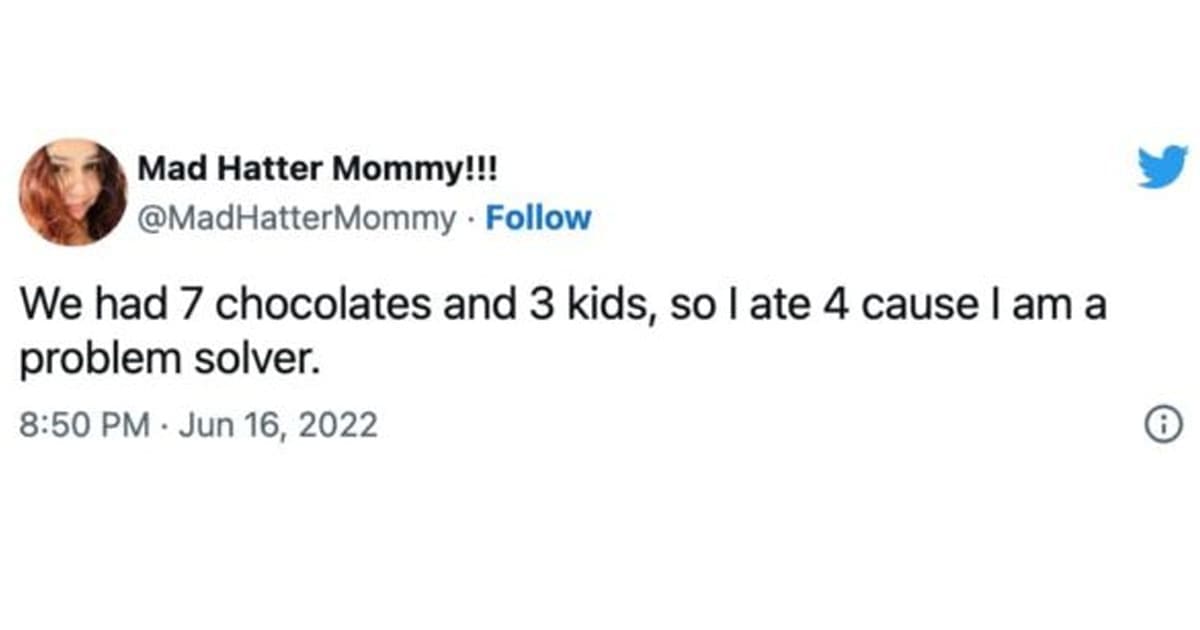Click "We had" at the tweet start

pos(92,306)
